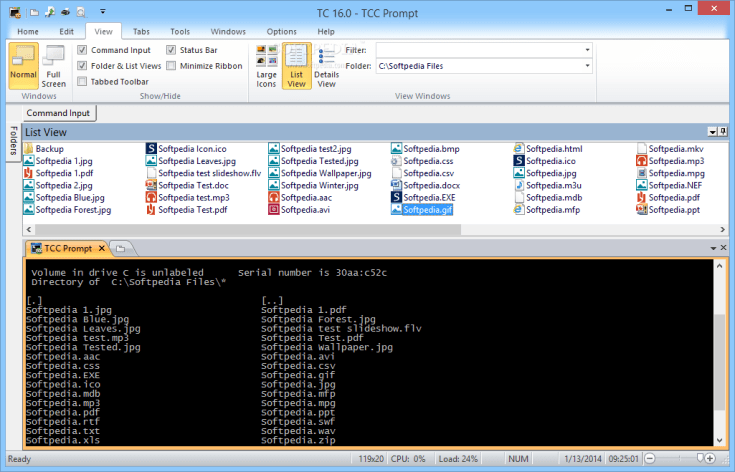The image size is (735, 472).
Task: Open quick access toolbar customize arrow
Action: pyautogui.click(x=103, y=12)
